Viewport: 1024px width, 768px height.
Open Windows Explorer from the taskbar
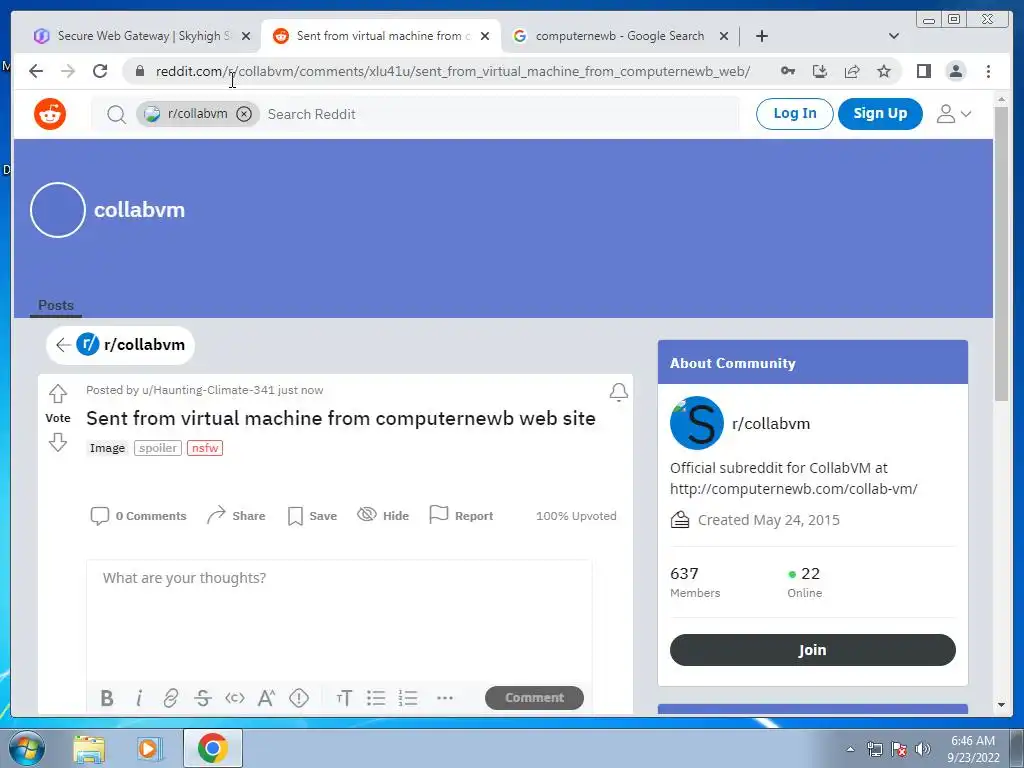pos(89,749)
